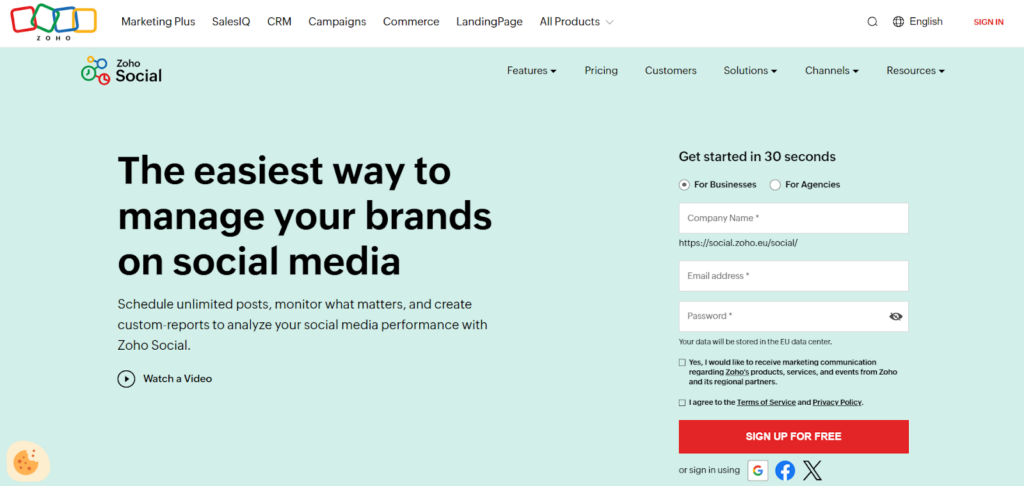This screenshot has height=486, width=1024.
Task: Open the search magnifier icon
Action: [x=872, y=22]
